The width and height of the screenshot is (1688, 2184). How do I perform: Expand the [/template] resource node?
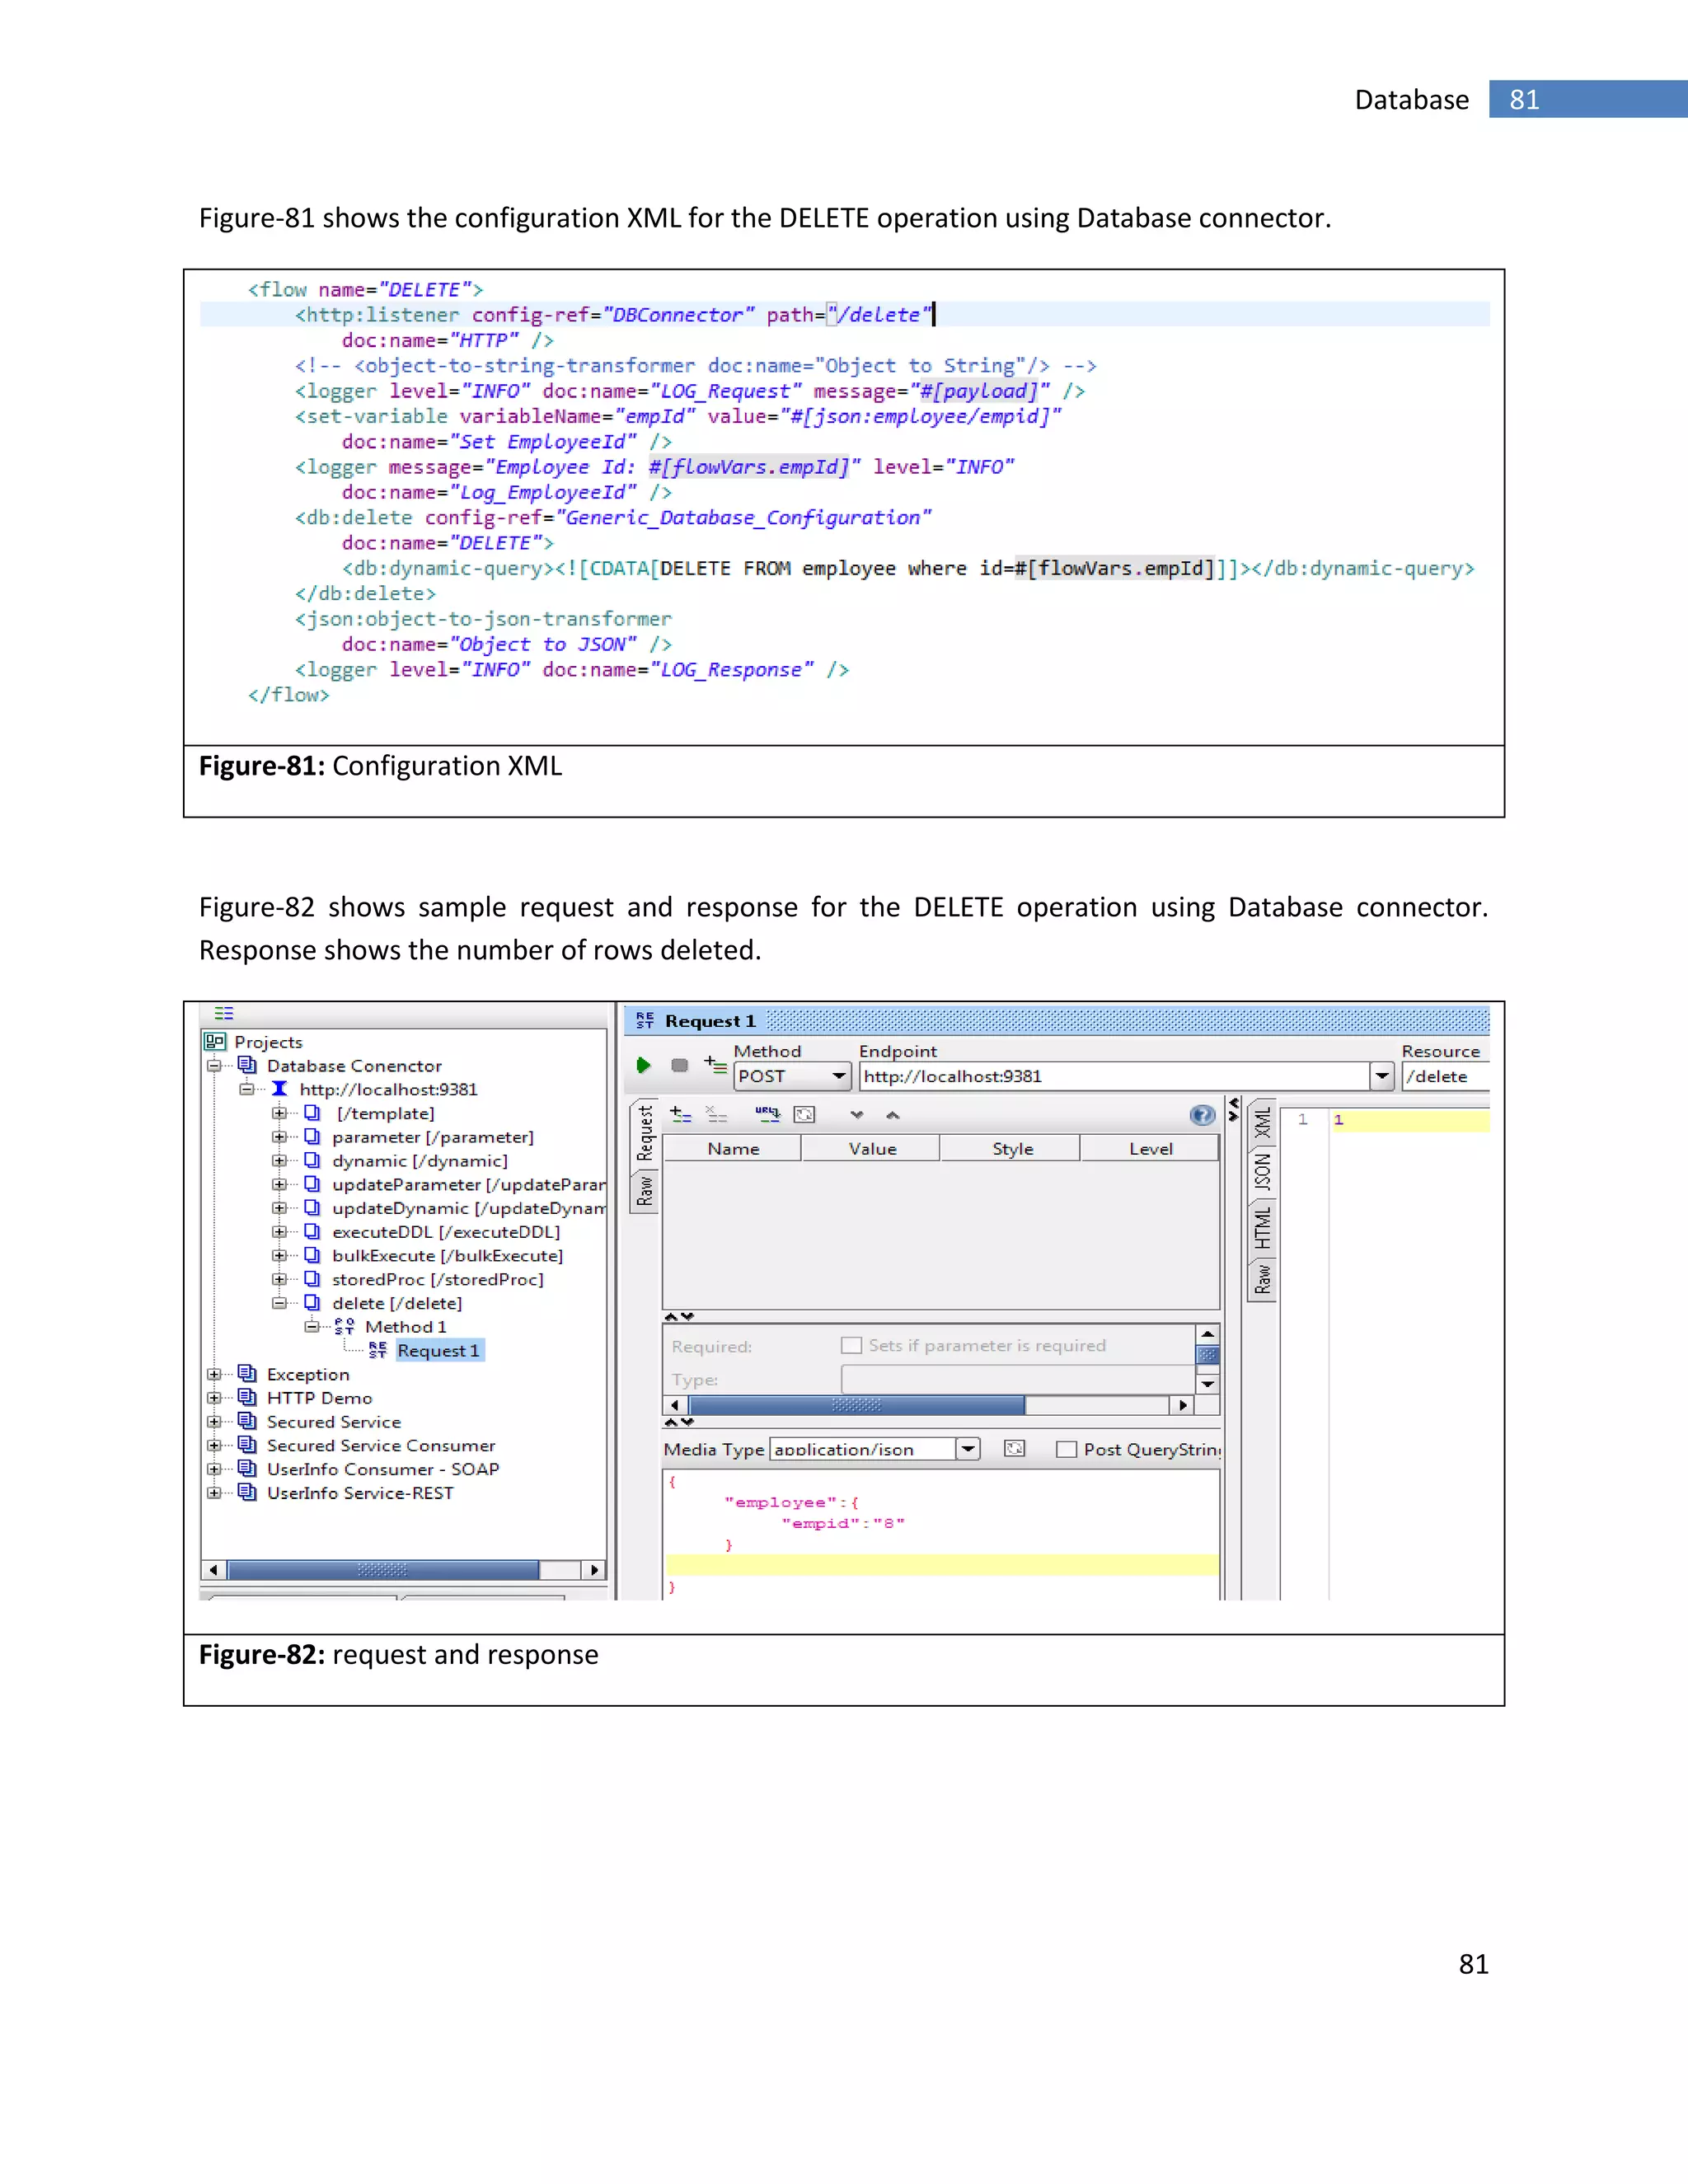[279, 1113]
